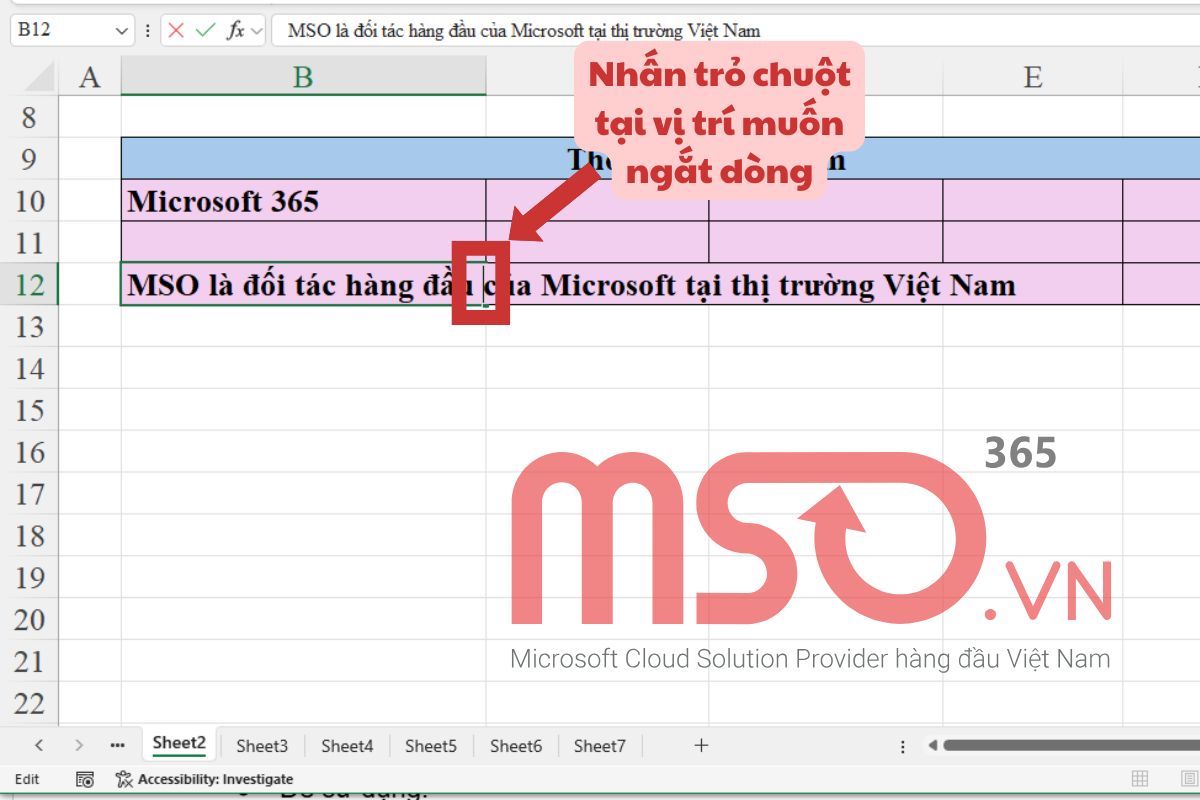Open Accessibility: Investigate in the status bar

click(x=204, y=779)
